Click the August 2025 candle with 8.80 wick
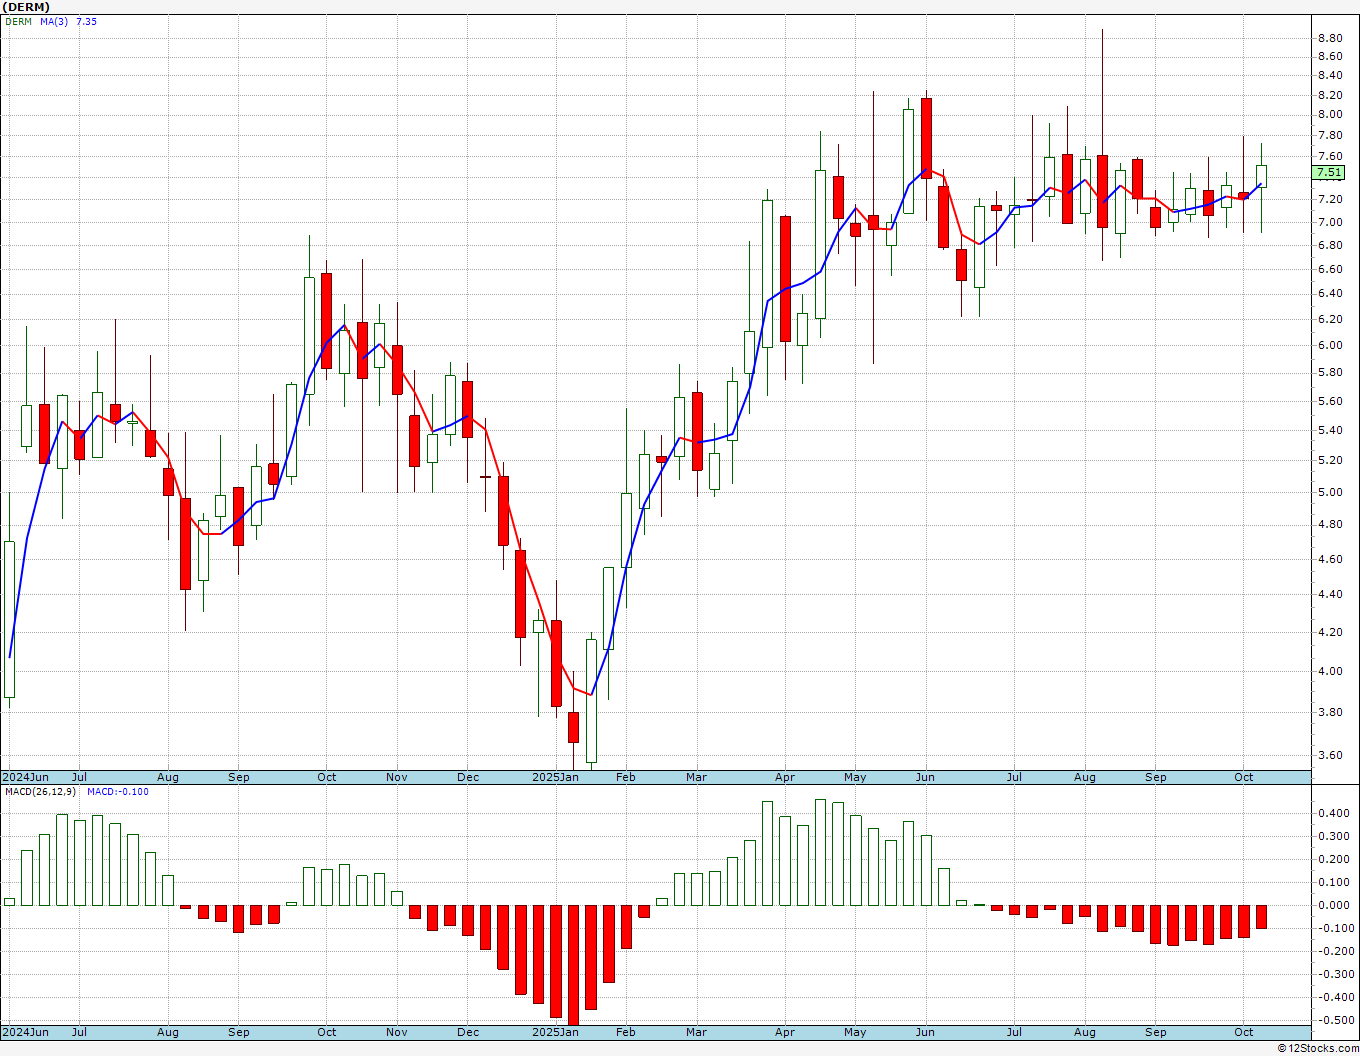 (1102, 190)
